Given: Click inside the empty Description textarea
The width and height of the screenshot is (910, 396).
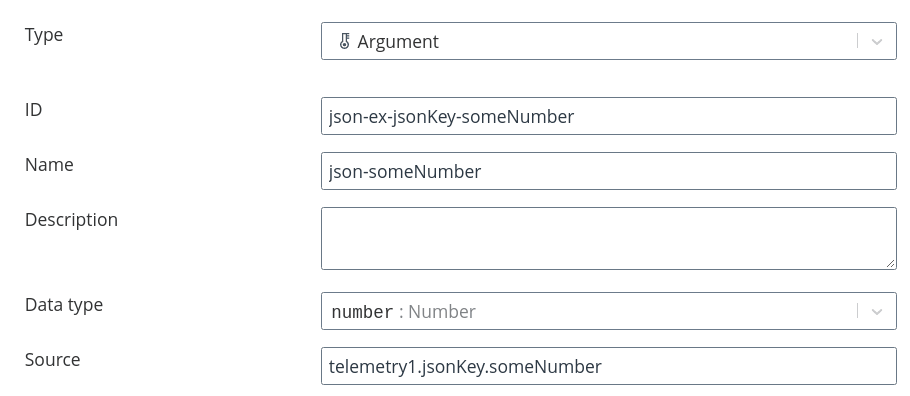Looking at the screenshot, I should (609, 239).
